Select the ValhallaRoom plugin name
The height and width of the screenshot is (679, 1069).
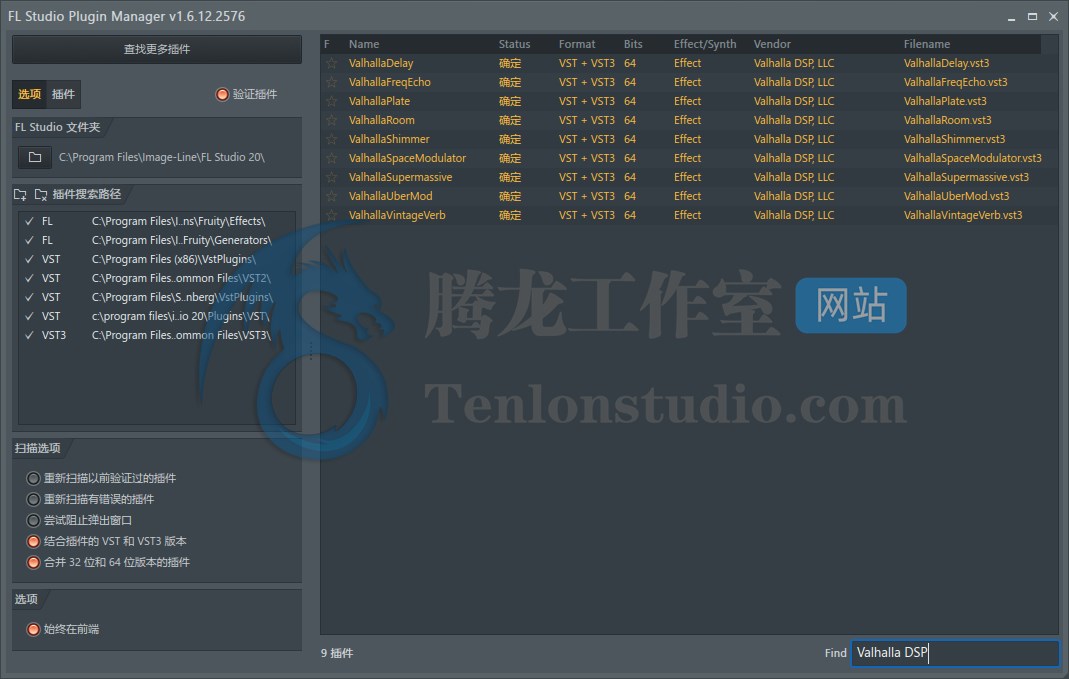click(381, 120)
